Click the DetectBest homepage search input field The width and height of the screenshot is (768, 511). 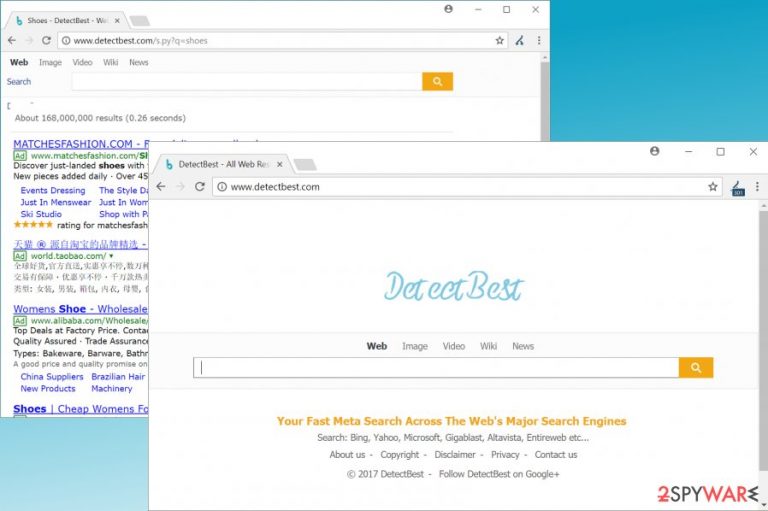click(x=436, y=367)
